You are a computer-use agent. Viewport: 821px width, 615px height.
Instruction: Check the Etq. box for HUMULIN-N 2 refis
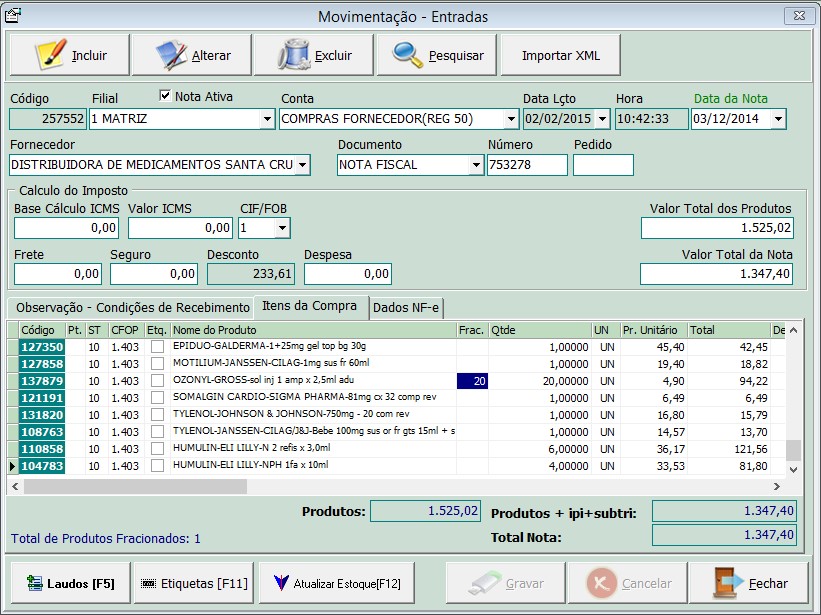pyautogui.click(x=157, y=449)
